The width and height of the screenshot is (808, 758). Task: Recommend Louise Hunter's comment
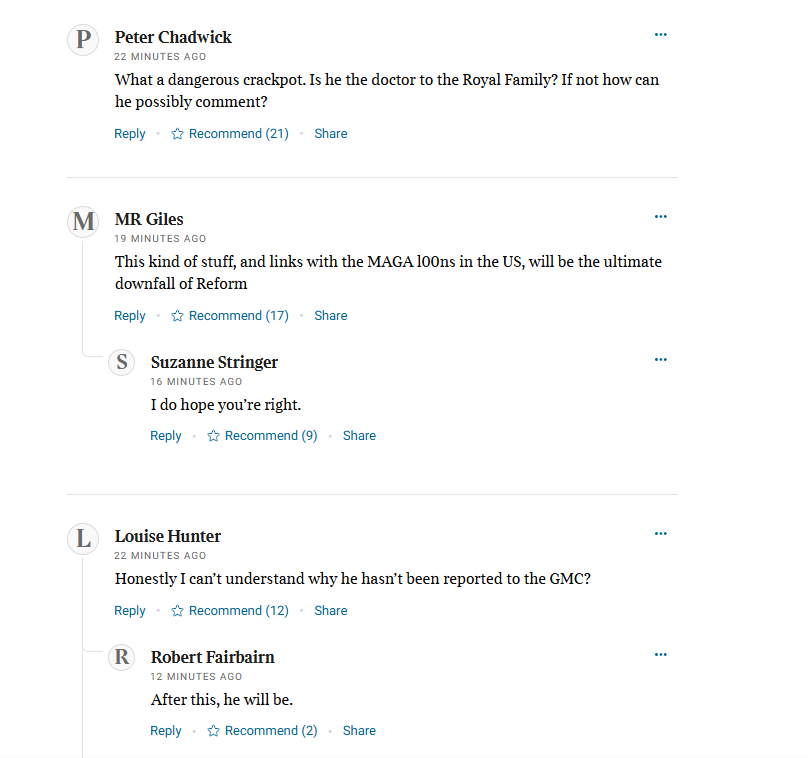pos(230,611)
